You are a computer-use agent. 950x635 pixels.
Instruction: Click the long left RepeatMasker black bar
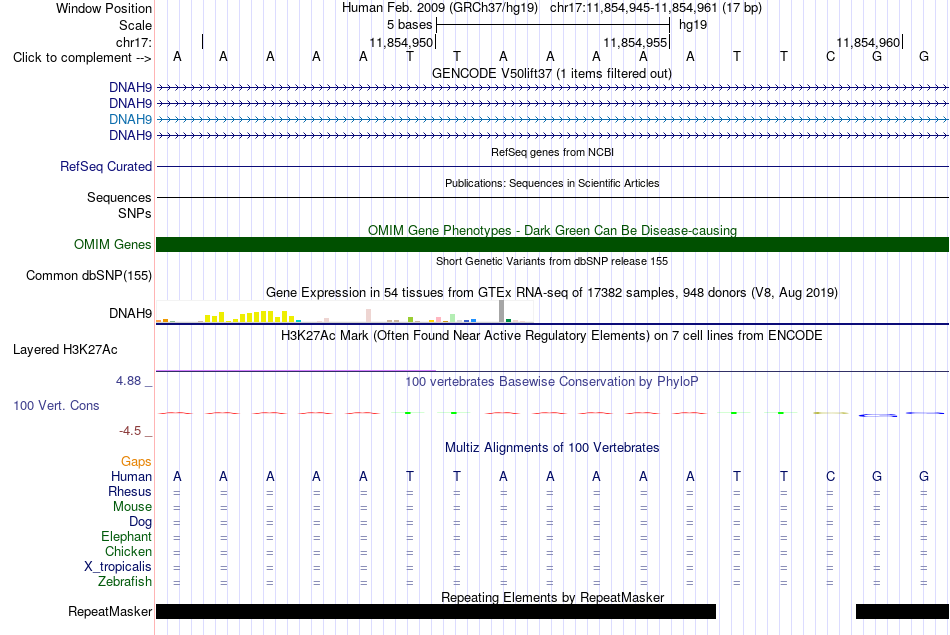(x=436, y=611)
